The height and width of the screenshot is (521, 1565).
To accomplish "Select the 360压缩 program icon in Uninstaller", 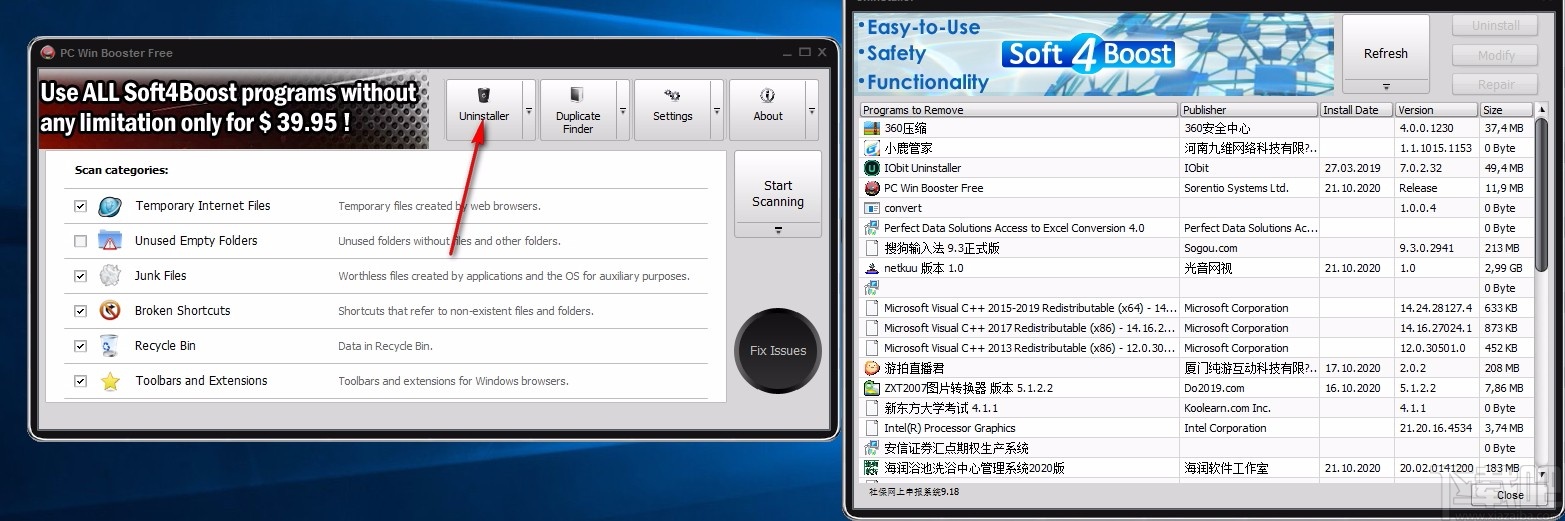I will coord(871,128).
